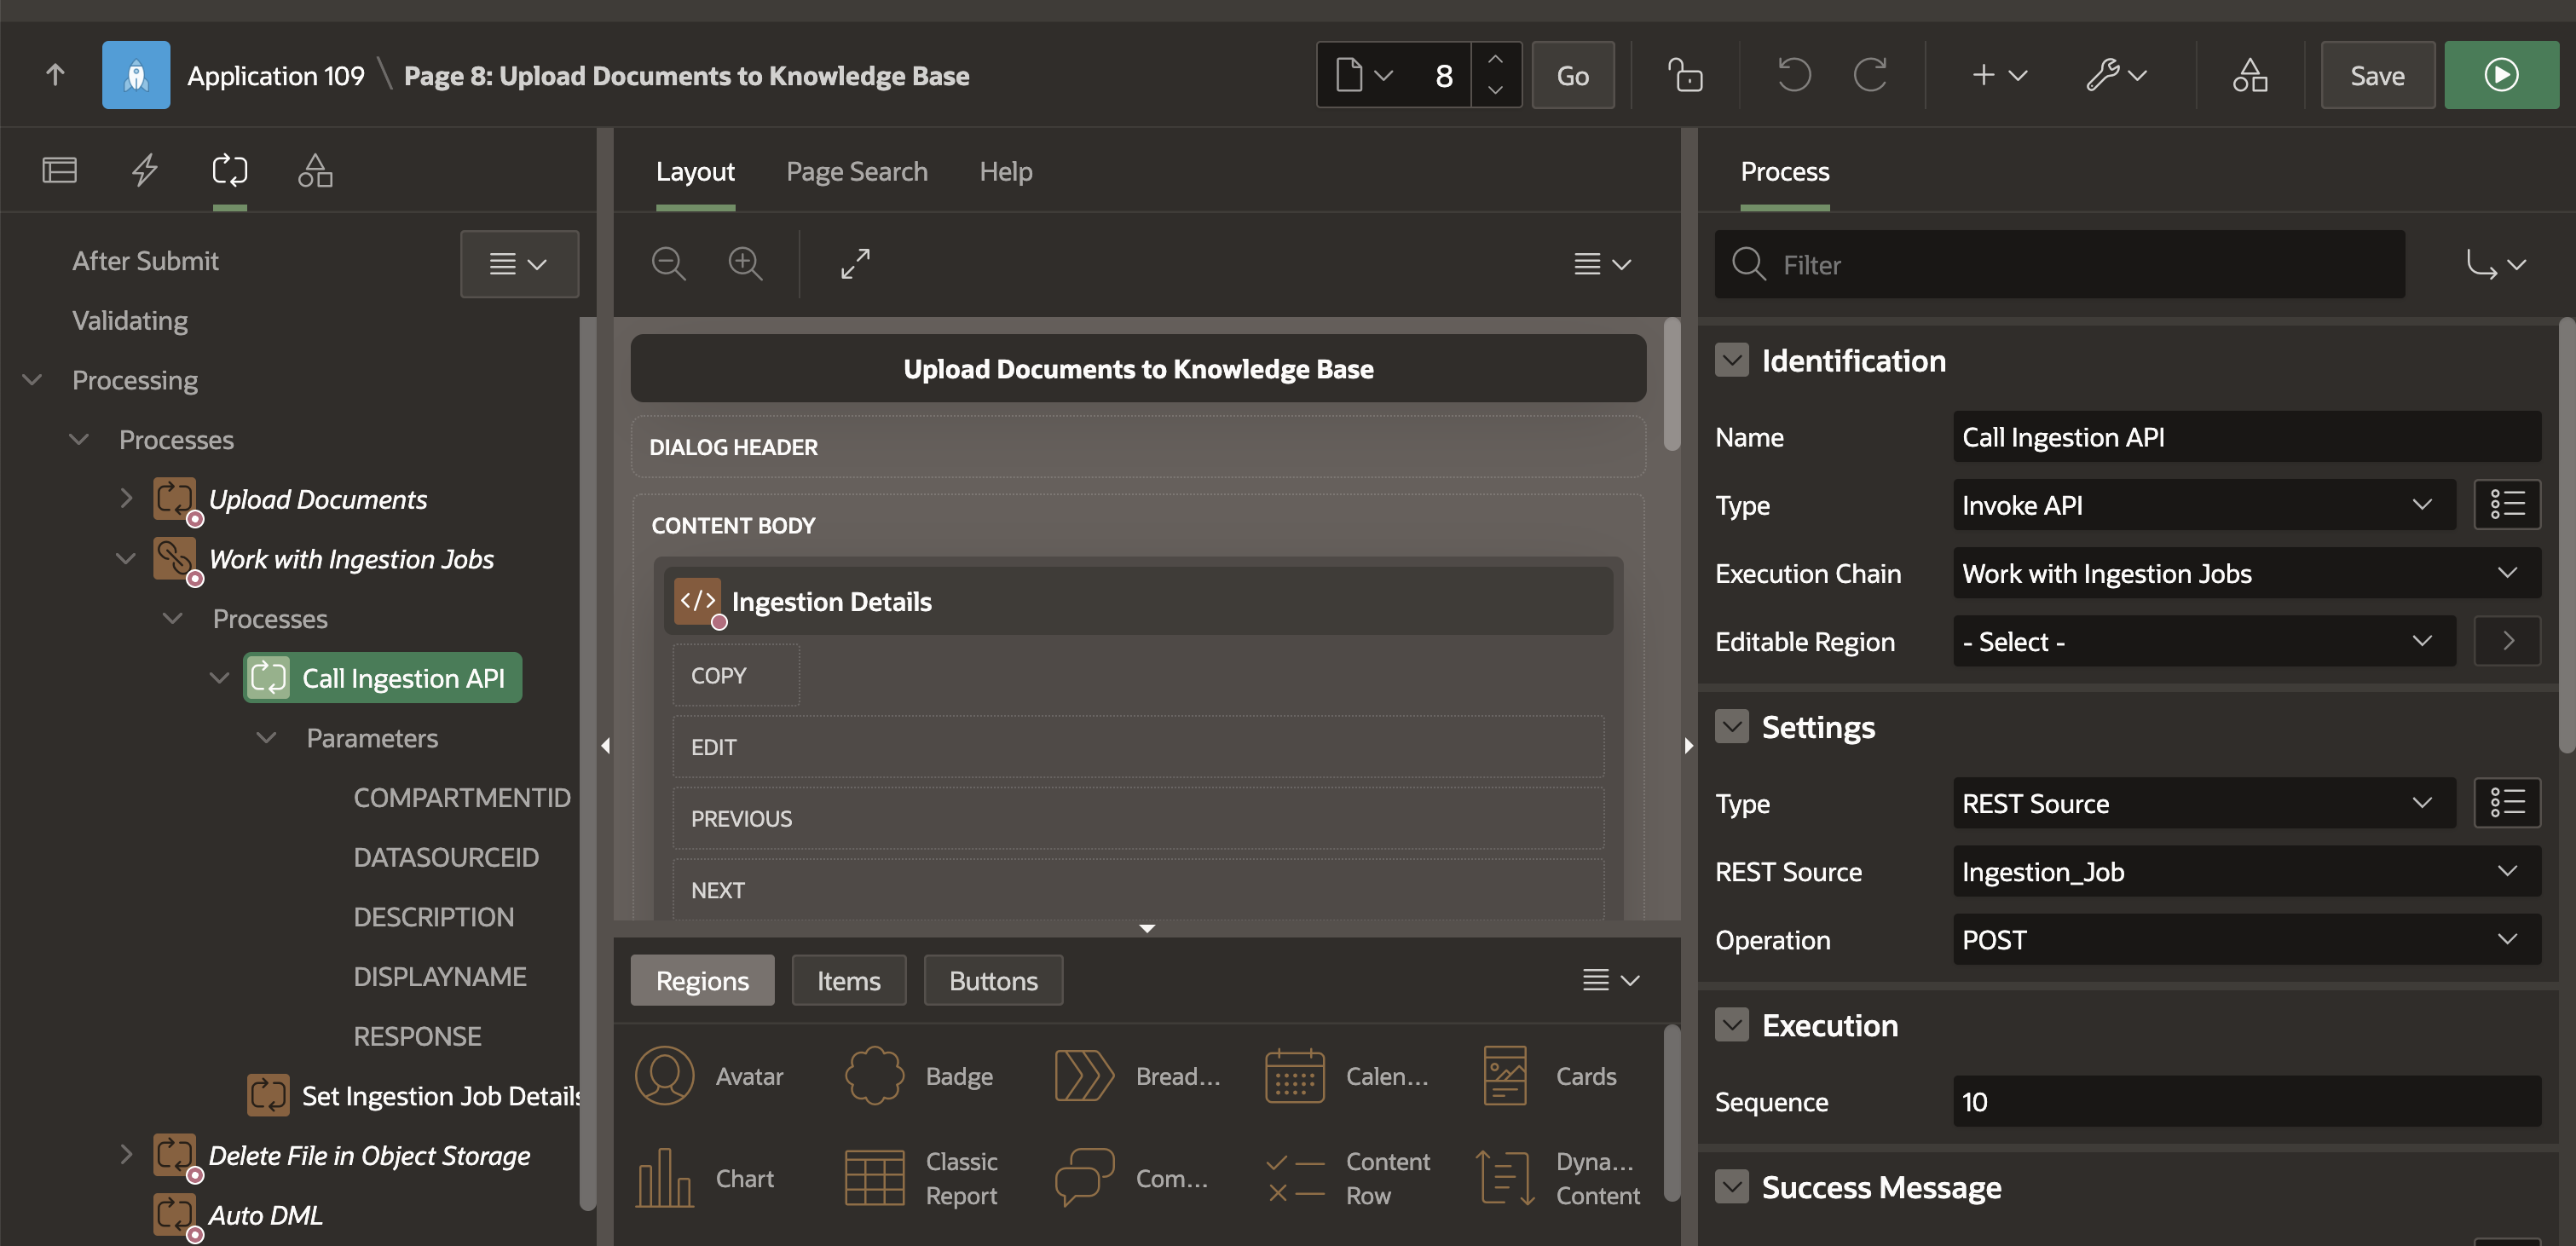
Task: Open the Rendering tree tab icon
Action: pos(60,170)
